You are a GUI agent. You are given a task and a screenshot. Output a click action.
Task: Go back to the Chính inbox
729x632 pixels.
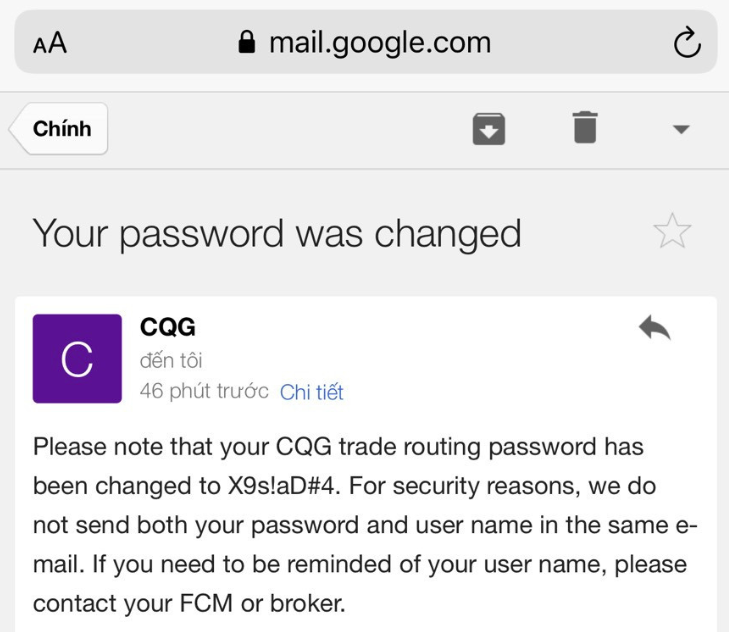(x=60, y=129)
